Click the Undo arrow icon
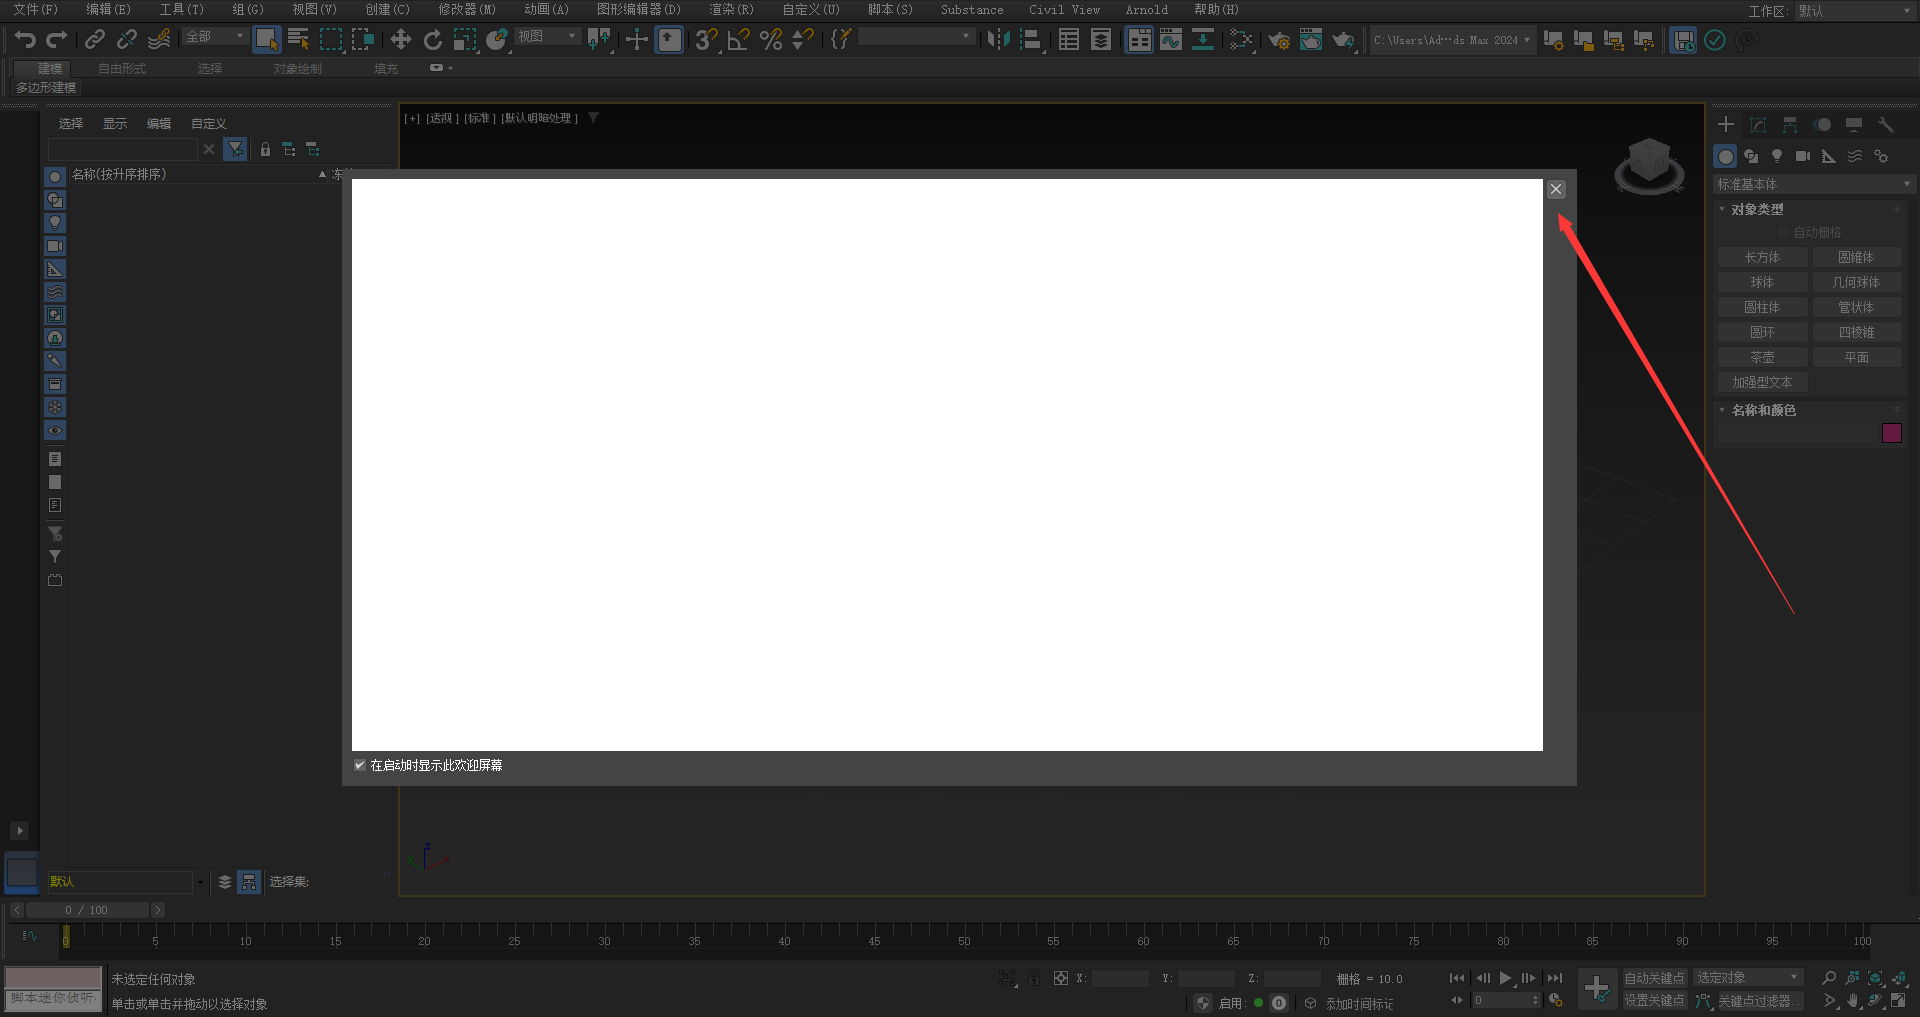The width and height of the screenshot is (1920, 1017). point(25,40)
